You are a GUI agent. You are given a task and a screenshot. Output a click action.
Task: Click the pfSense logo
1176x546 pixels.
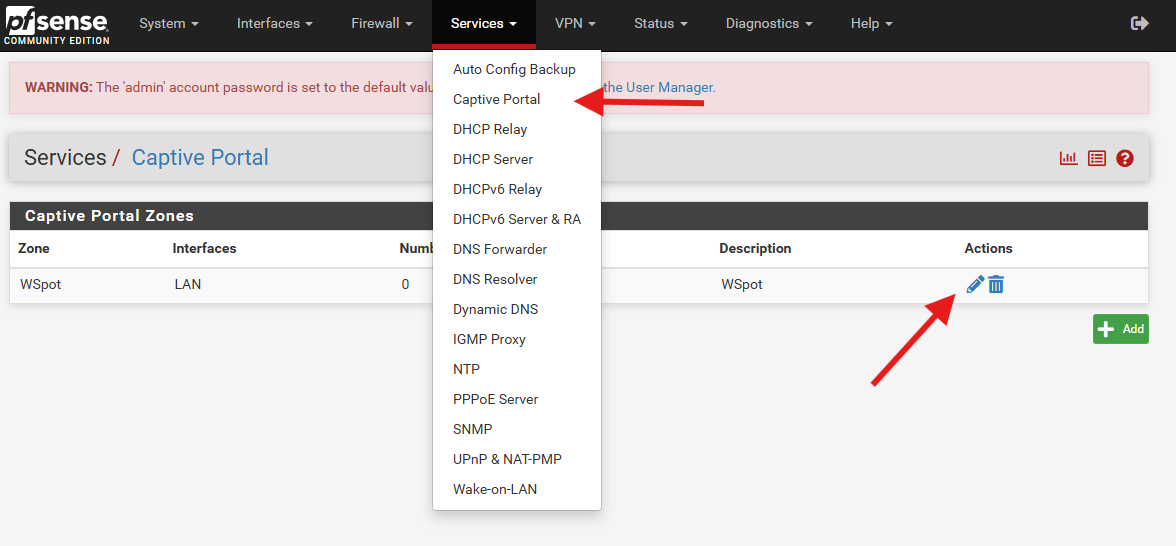point(55,24)
